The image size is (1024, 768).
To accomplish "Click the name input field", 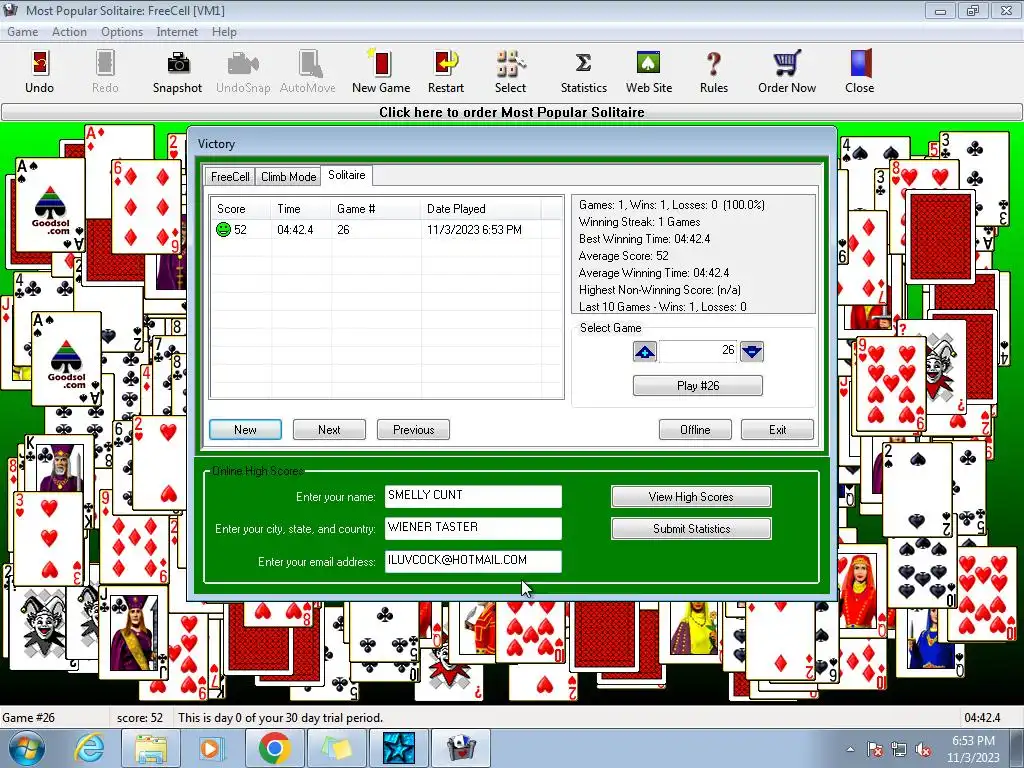I will 473,496.
